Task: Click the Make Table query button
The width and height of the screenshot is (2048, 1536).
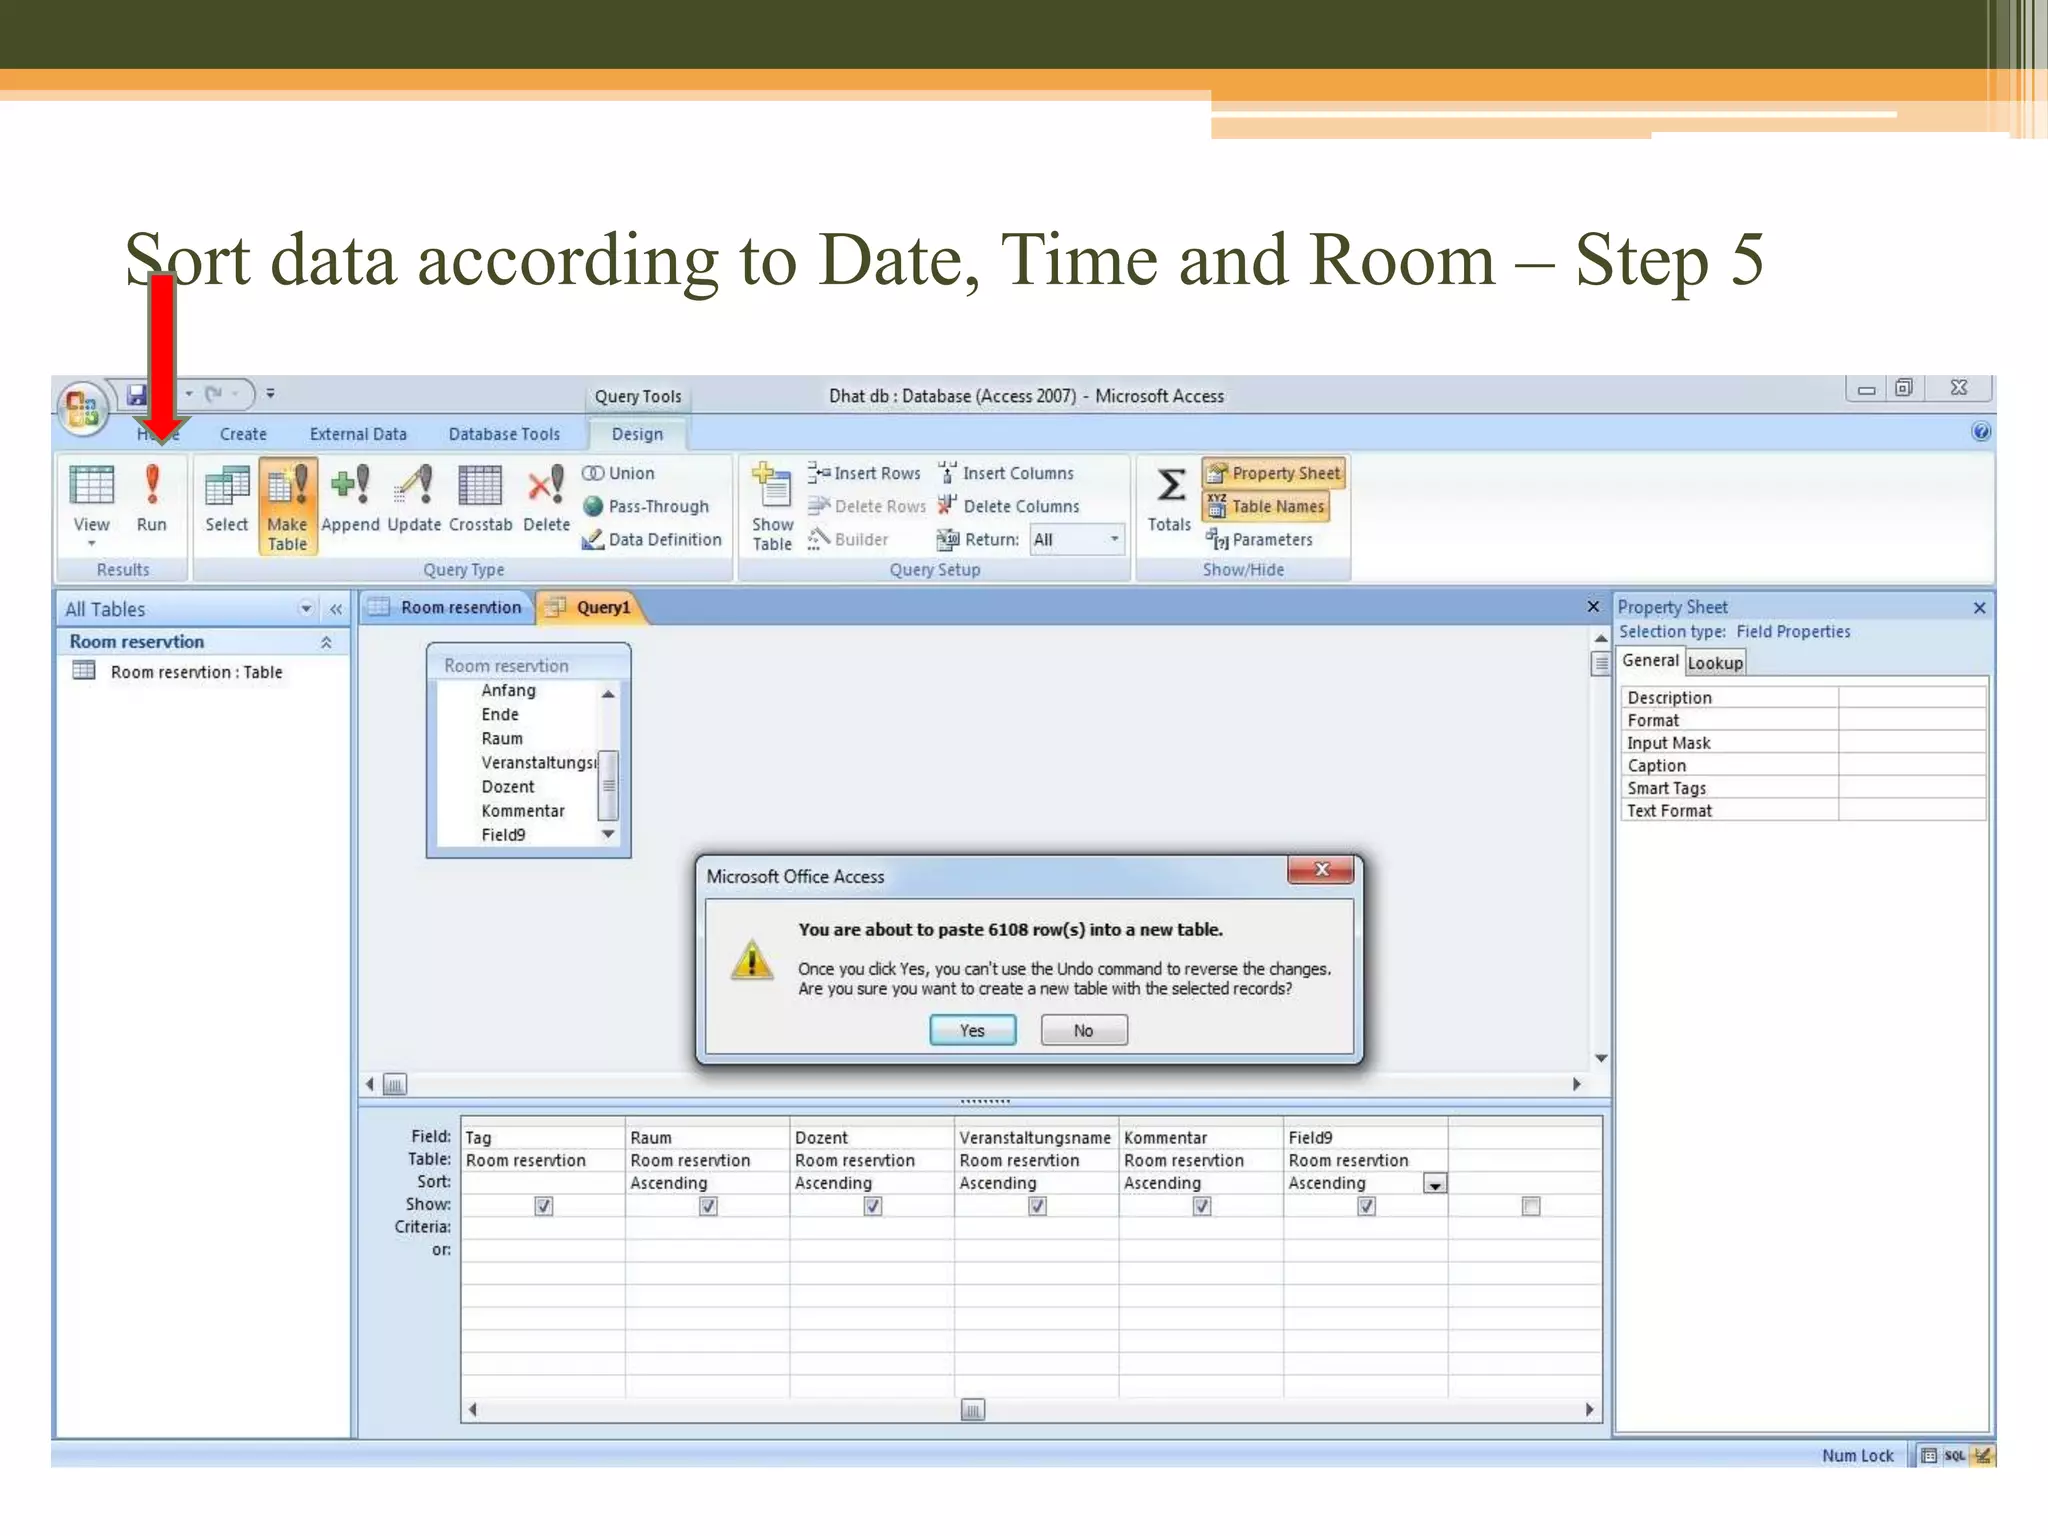Action: click(x=287, y=506)
